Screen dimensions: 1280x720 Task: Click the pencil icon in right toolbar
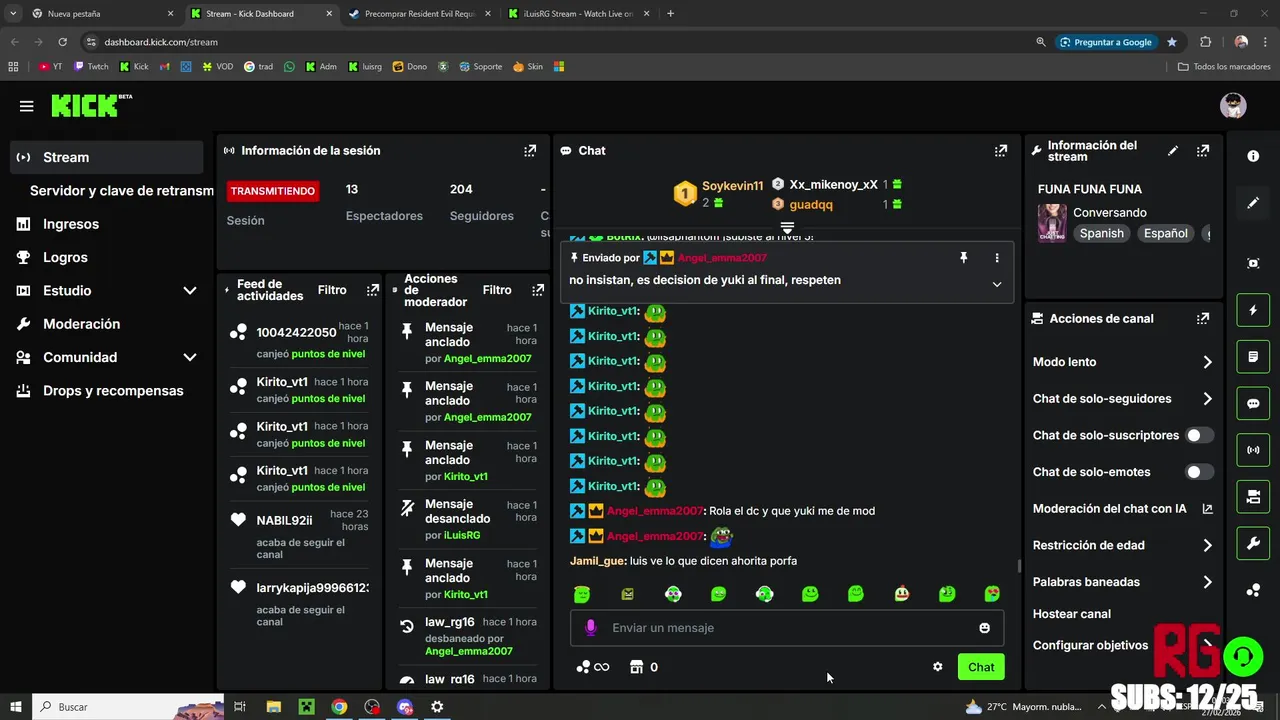pyautogui.click(x=1253, y=203)
